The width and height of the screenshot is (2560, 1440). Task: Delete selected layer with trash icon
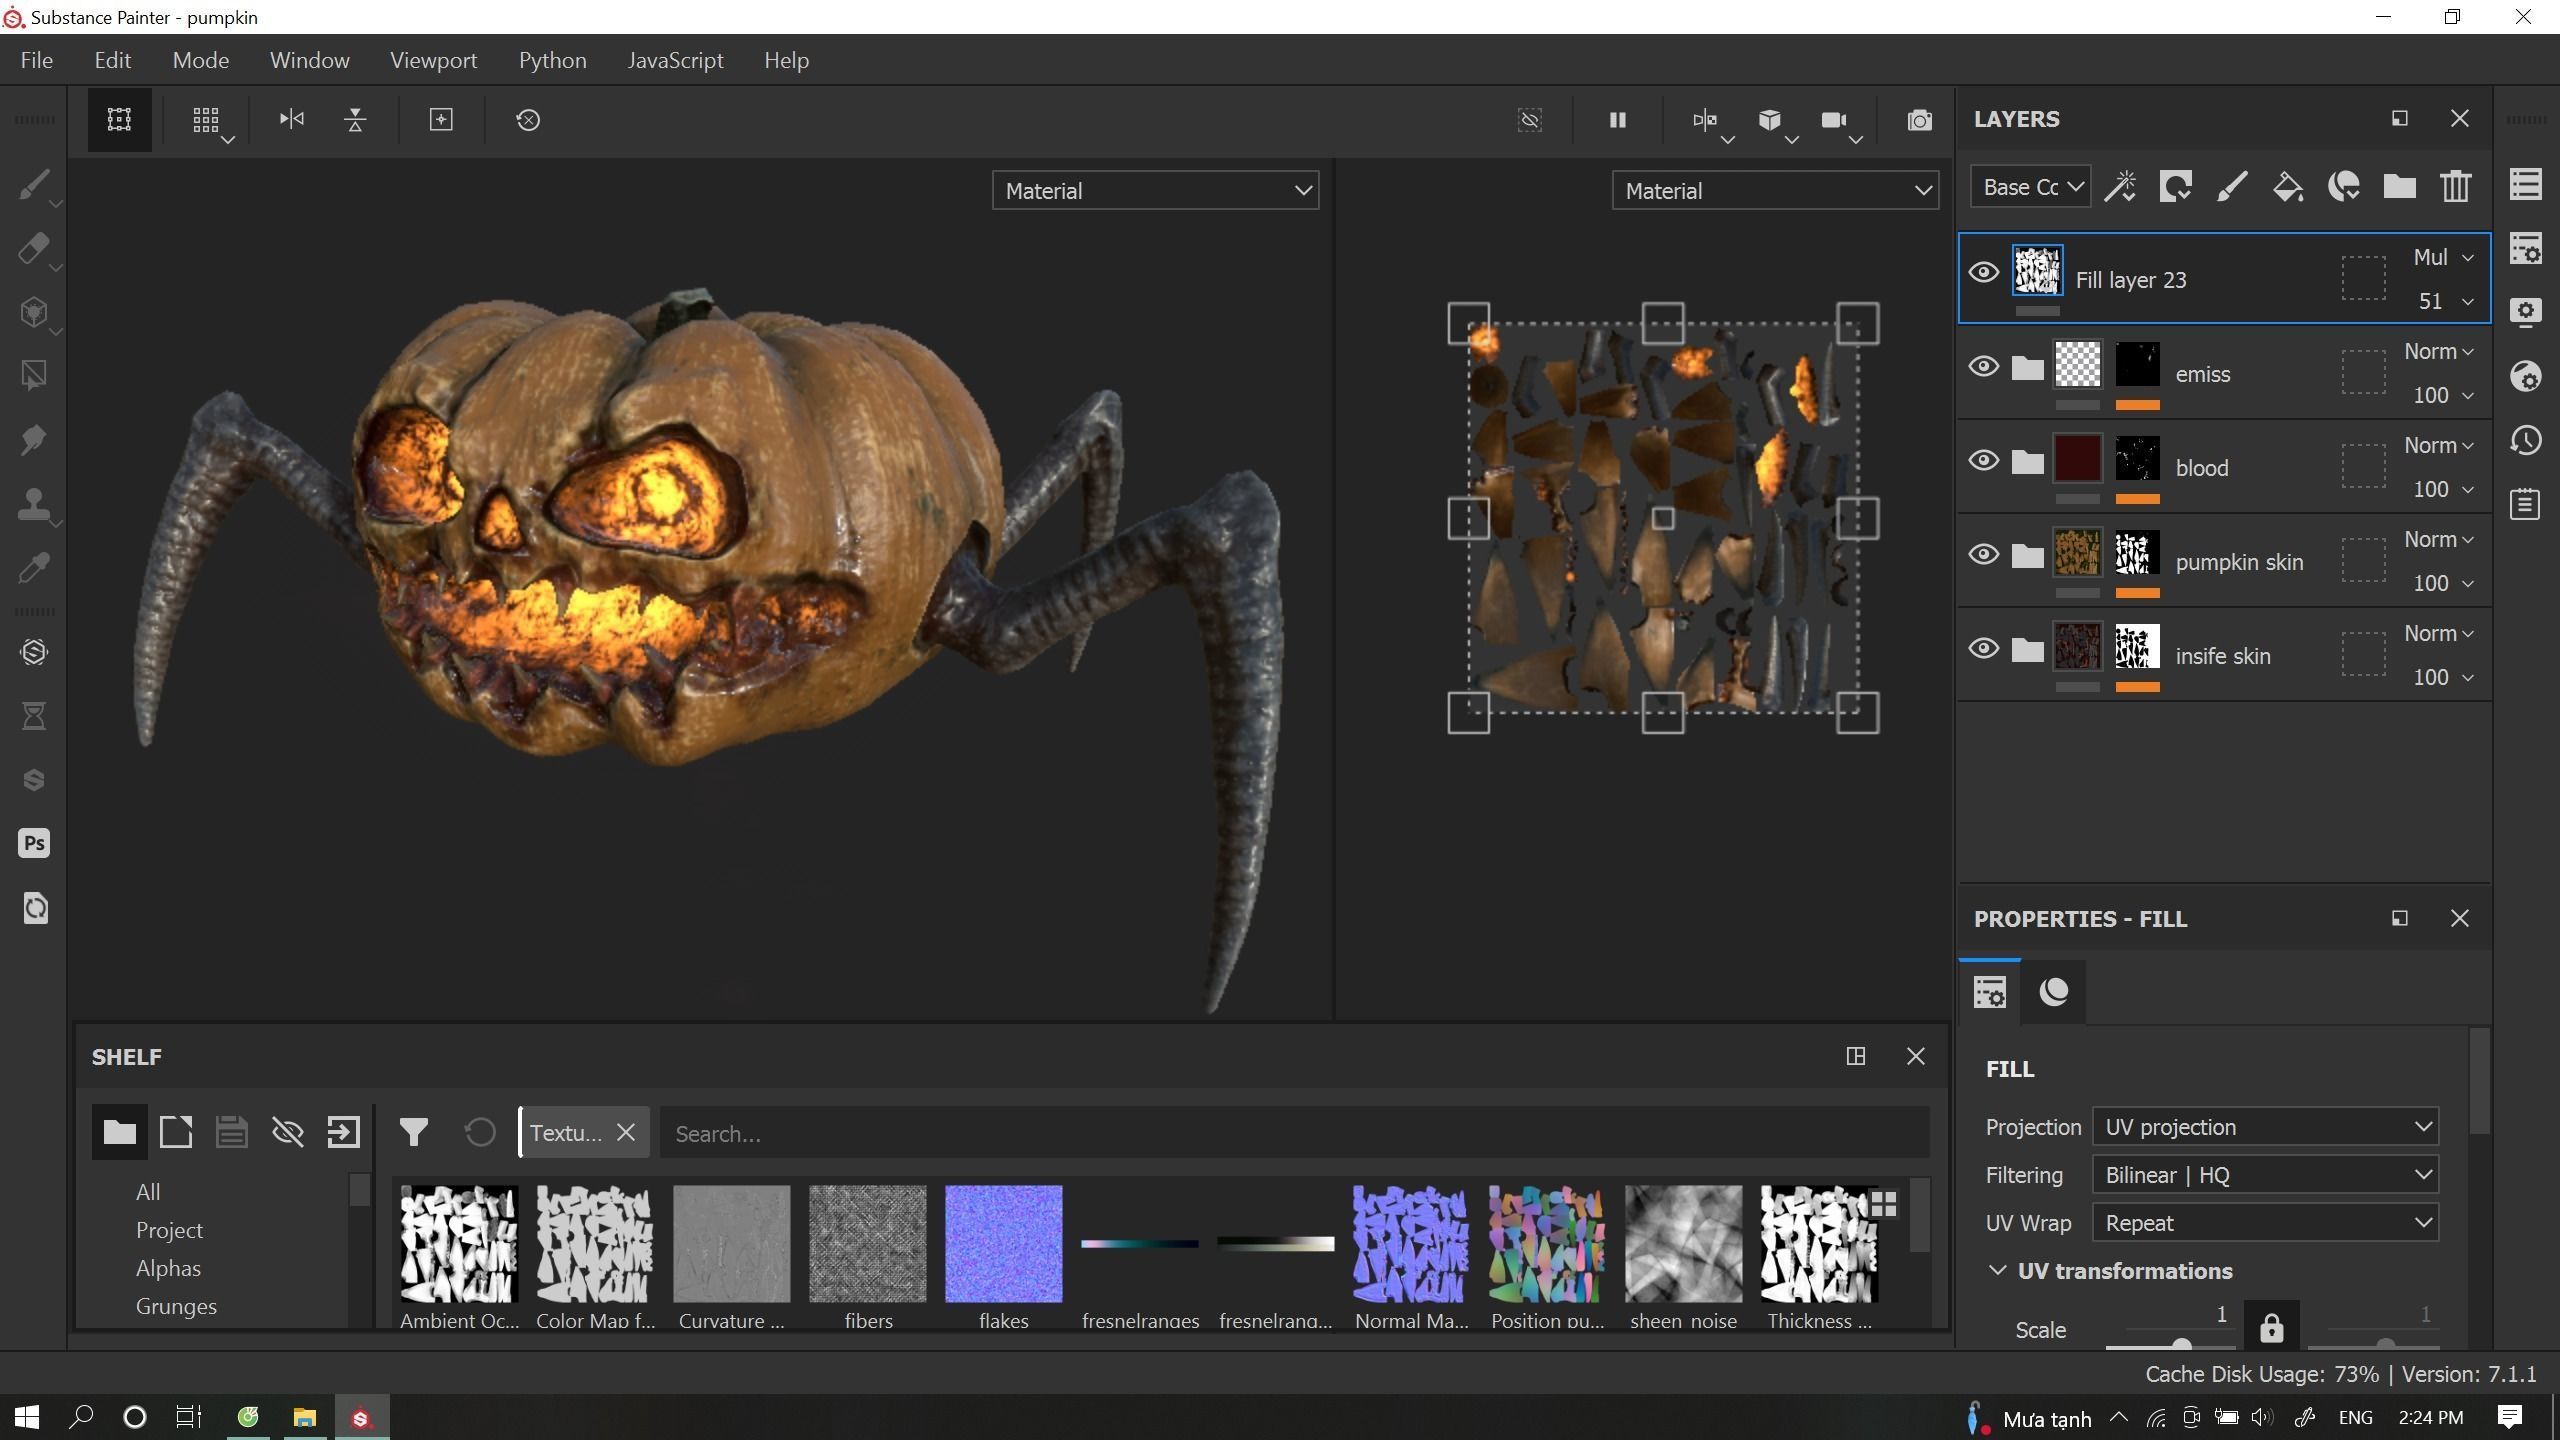point(2456,187)
